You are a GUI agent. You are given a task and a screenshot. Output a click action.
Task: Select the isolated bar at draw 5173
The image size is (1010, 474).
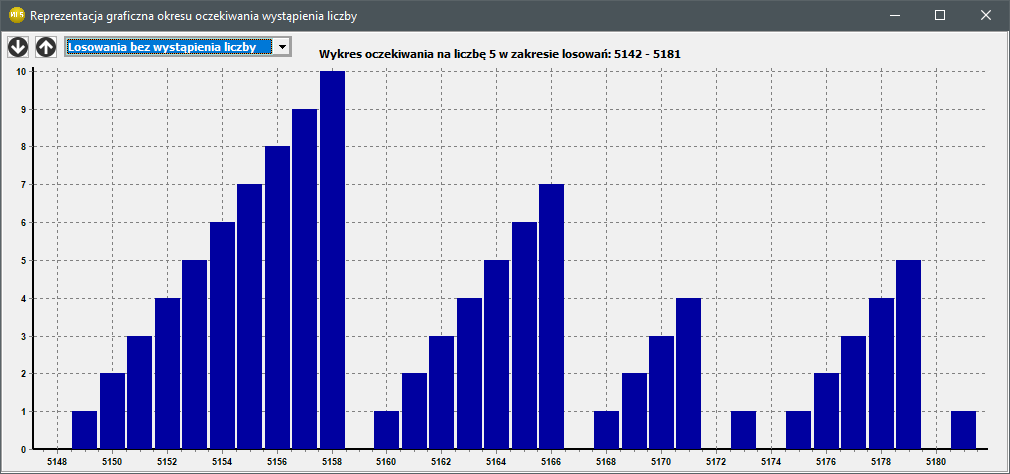743,430
